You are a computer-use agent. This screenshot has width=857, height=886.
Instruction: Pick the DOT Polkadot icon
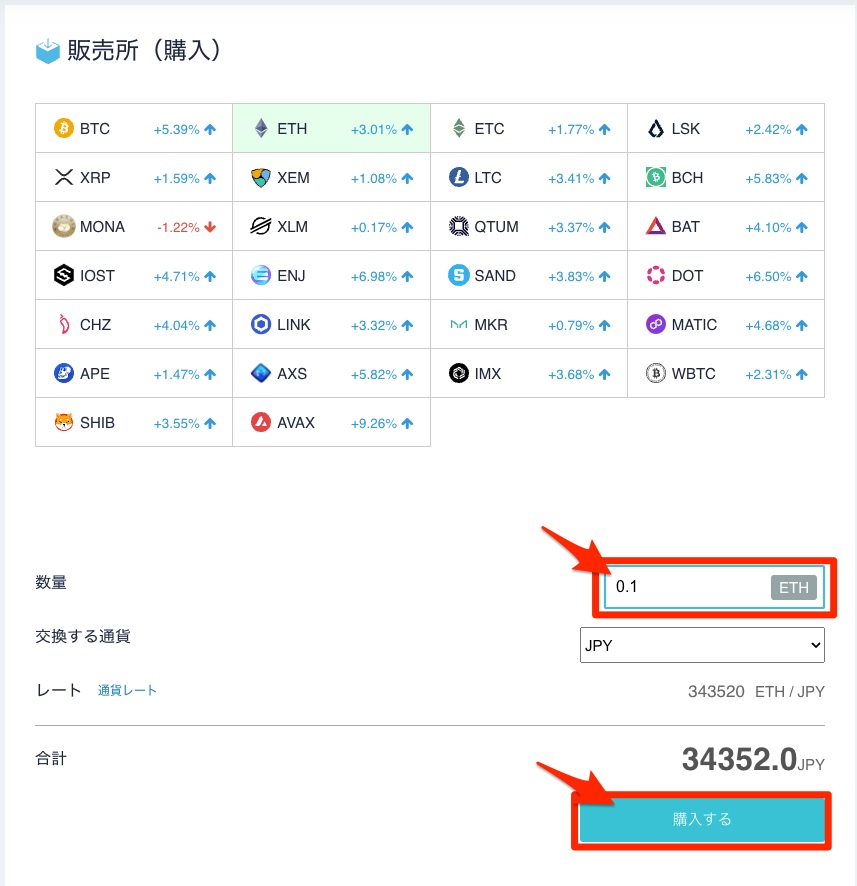coord(655,275)
